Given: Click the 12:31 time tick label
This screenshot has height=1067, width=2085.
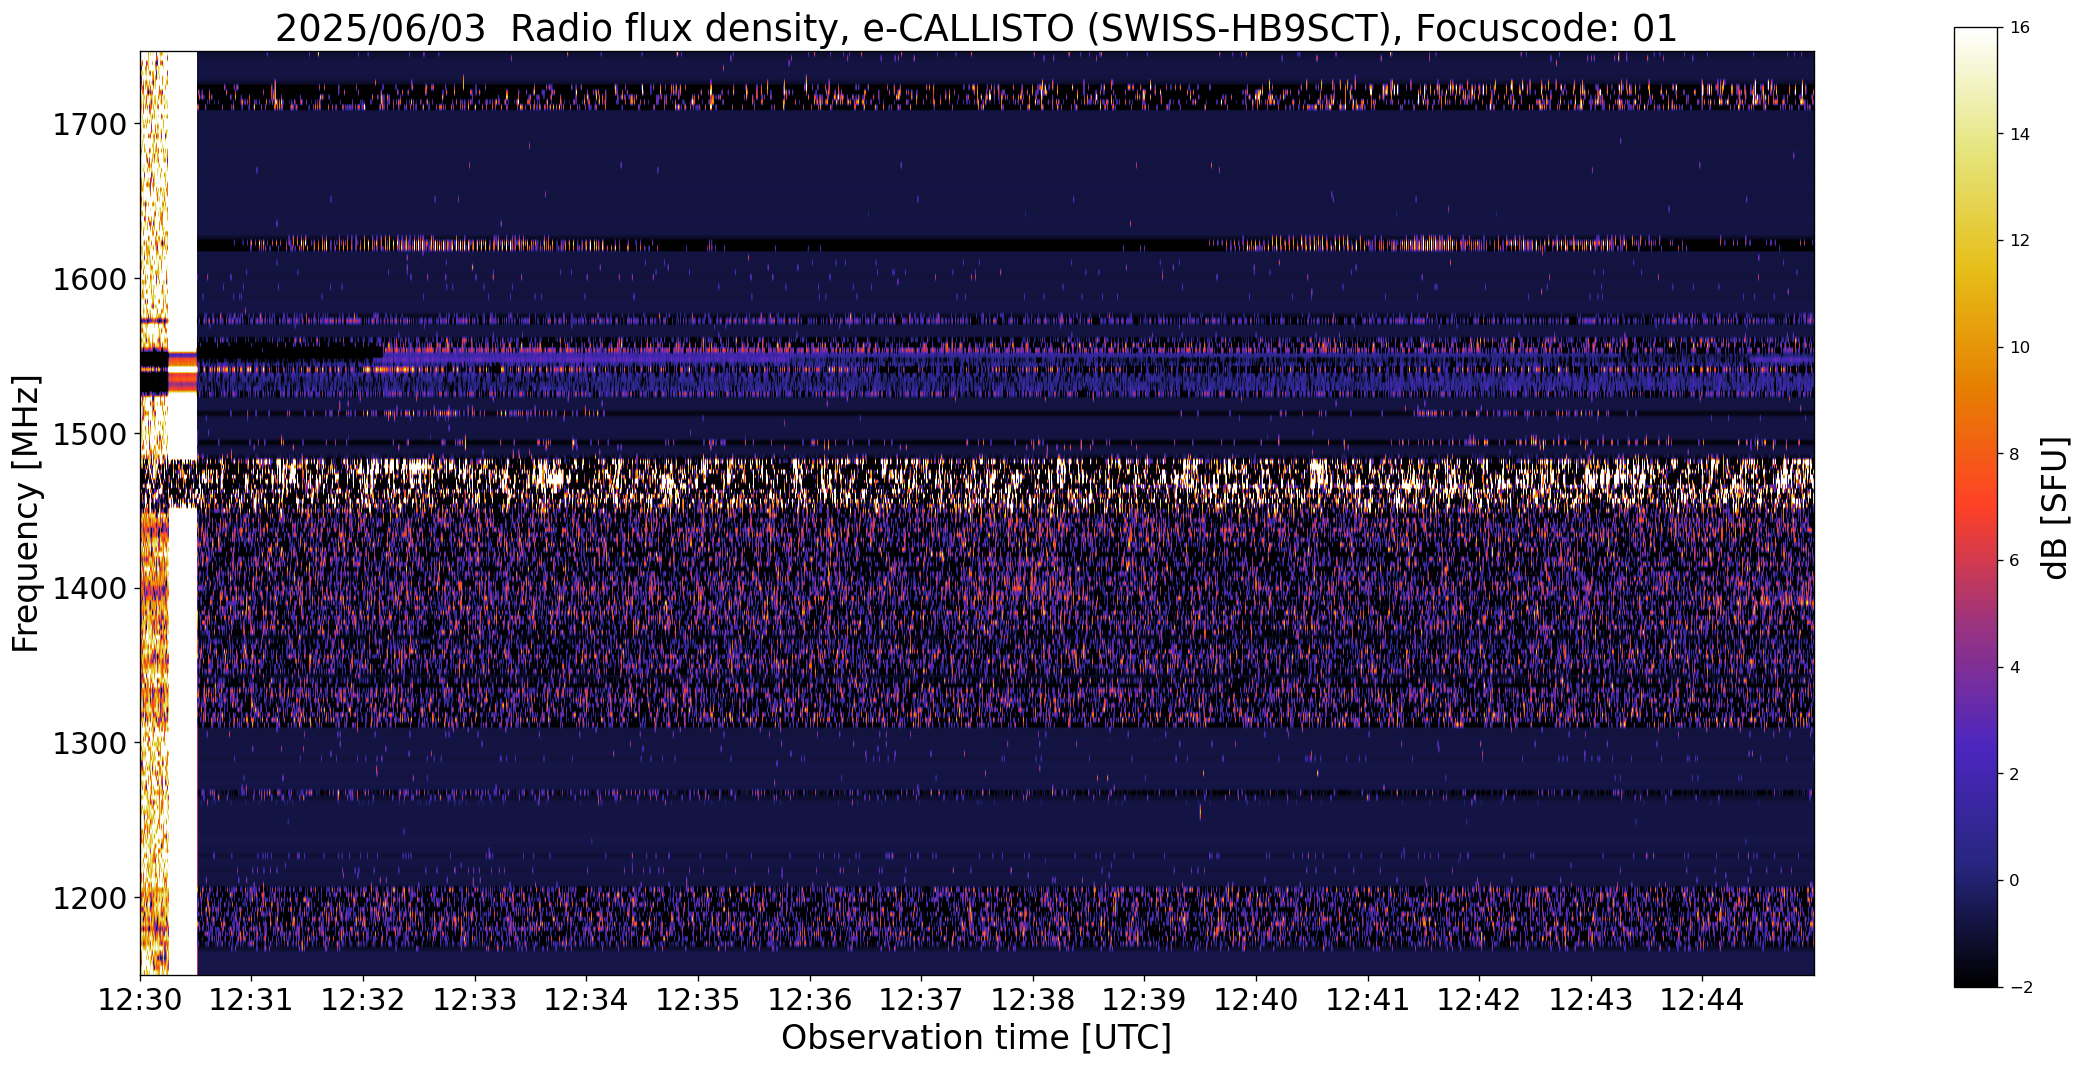Looking at the screenshot, I should (x=251, y=1000).
